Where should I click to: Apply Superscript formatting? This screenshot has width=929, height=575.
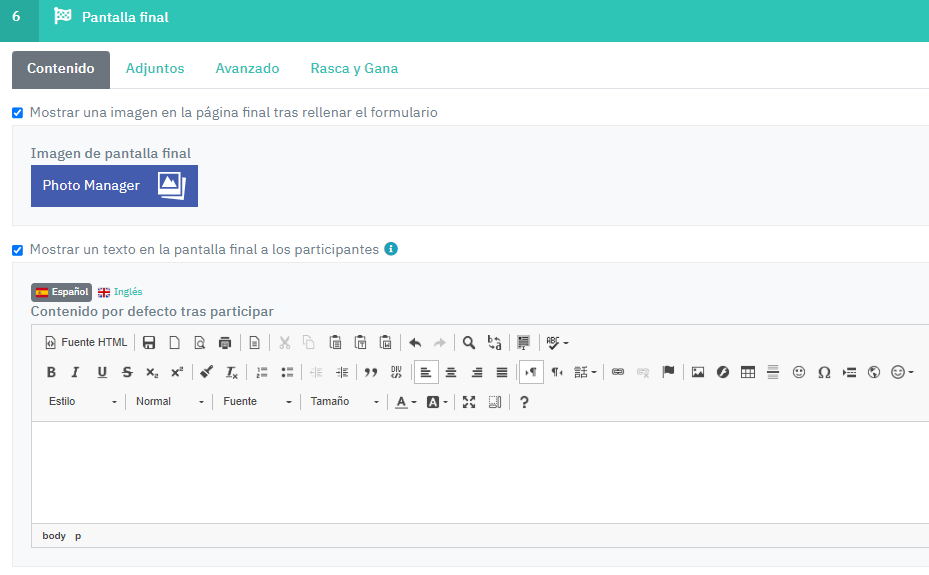(x=177, y=372)
